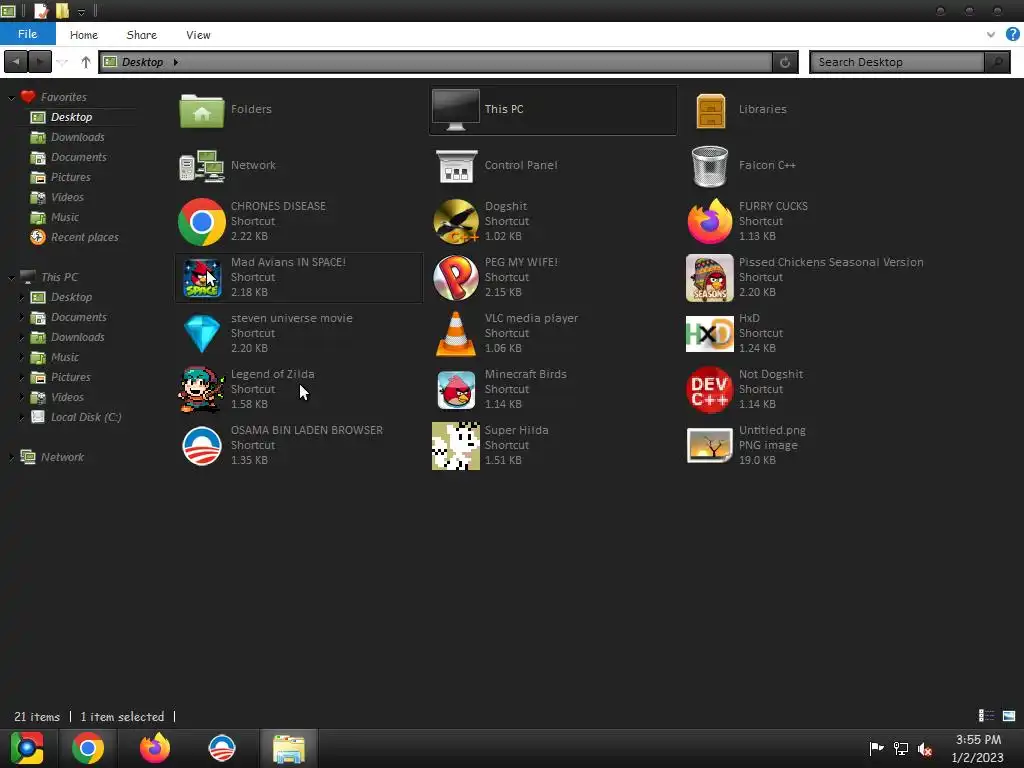
Task: Click File Explorer taskbar button
Action: [289, 748]
